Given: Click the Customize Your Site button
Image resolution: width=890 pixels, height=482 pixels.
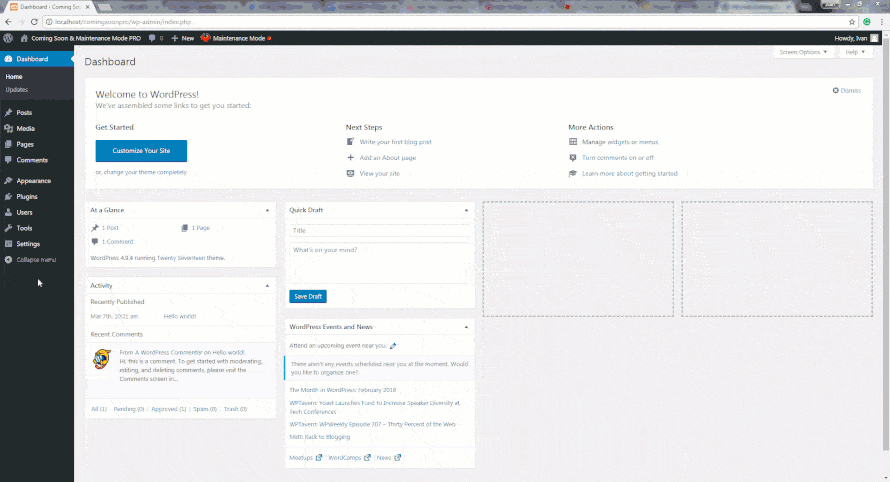Looking at the screenshot, I should point(141,150).
